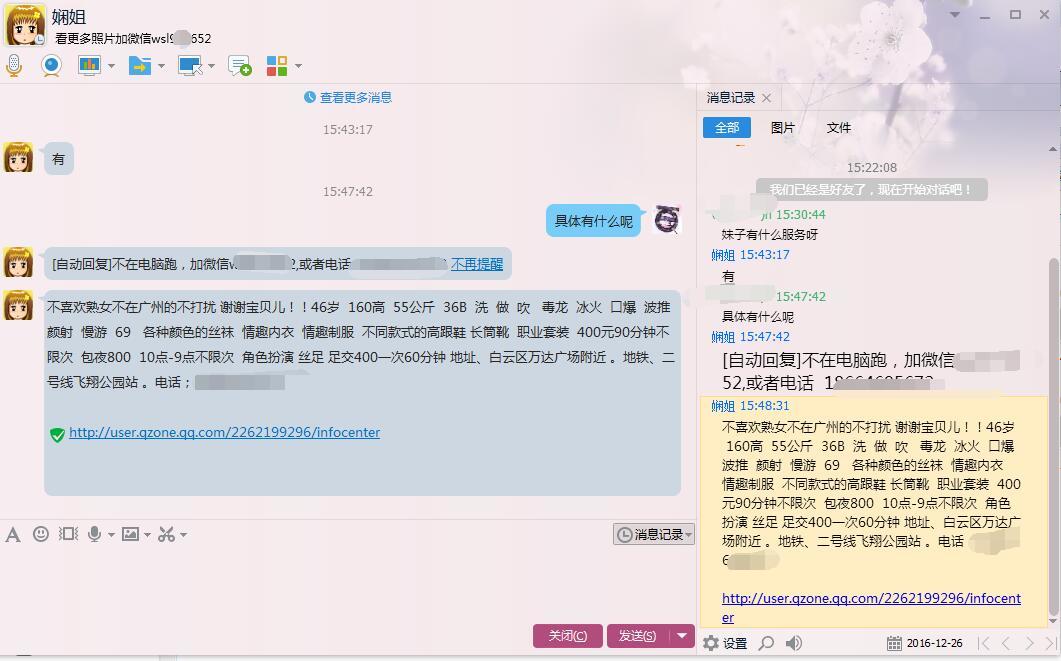Click the remote presentation screen icon
The width and height of the screenshot is (1061, 661).
point(90,66)
